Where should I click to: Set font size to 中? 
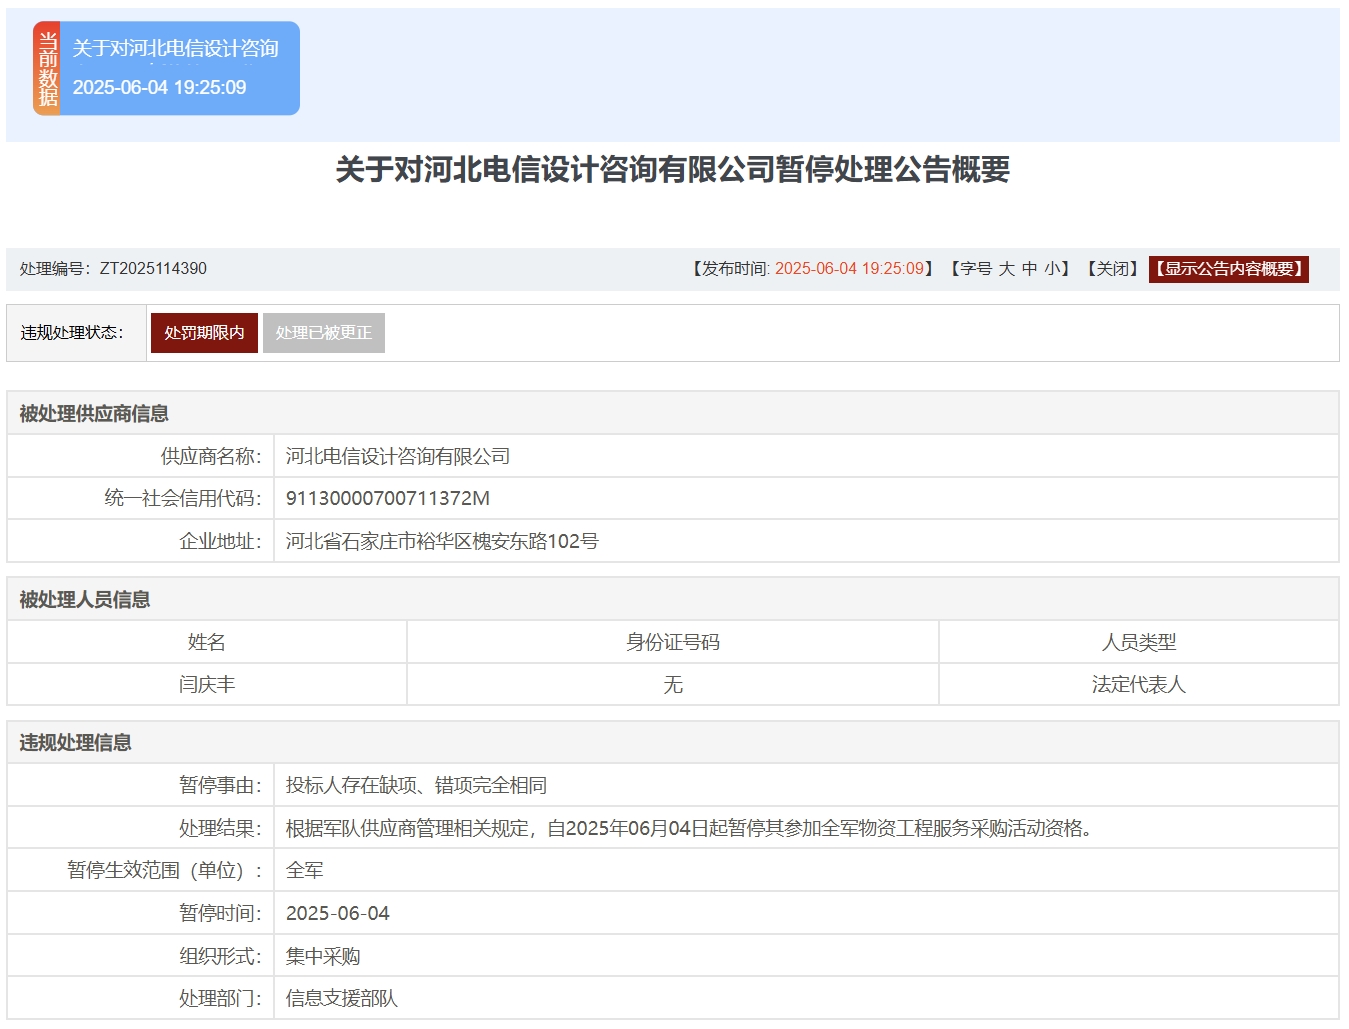click(1029, 269)
